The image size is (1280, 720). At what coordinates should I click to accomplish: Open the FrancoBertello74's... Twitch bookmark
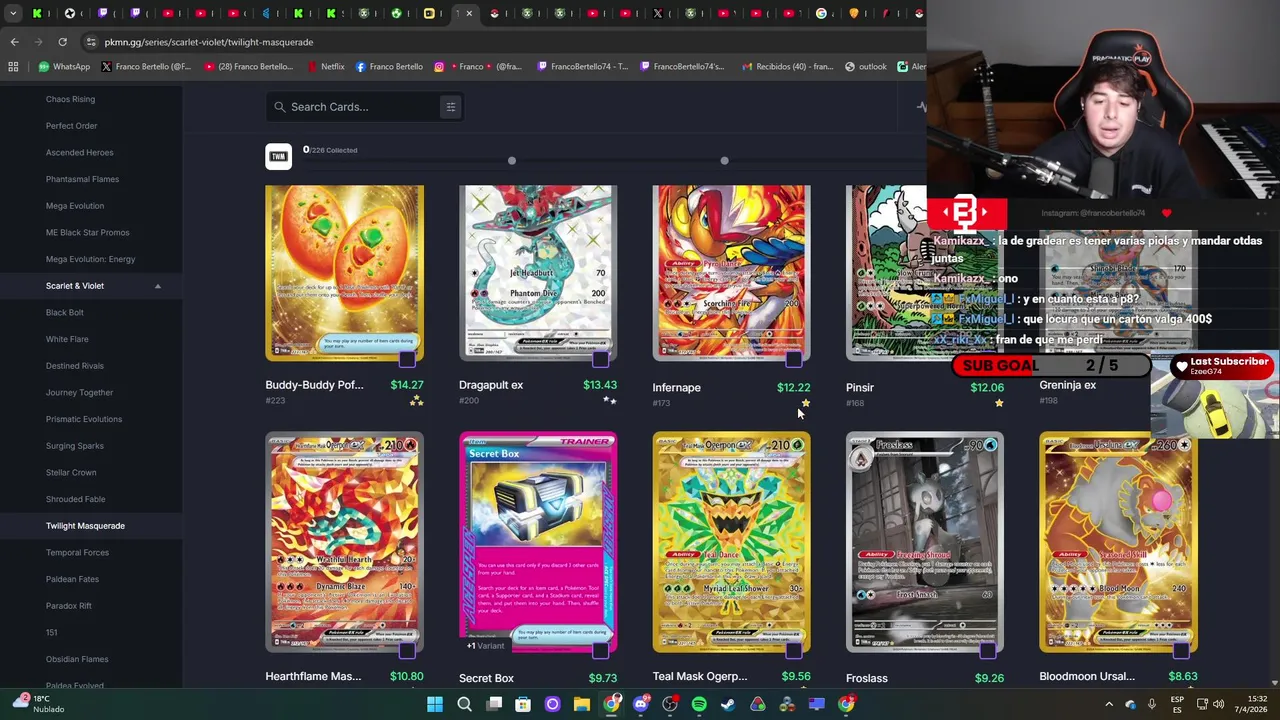click(681, 67)
